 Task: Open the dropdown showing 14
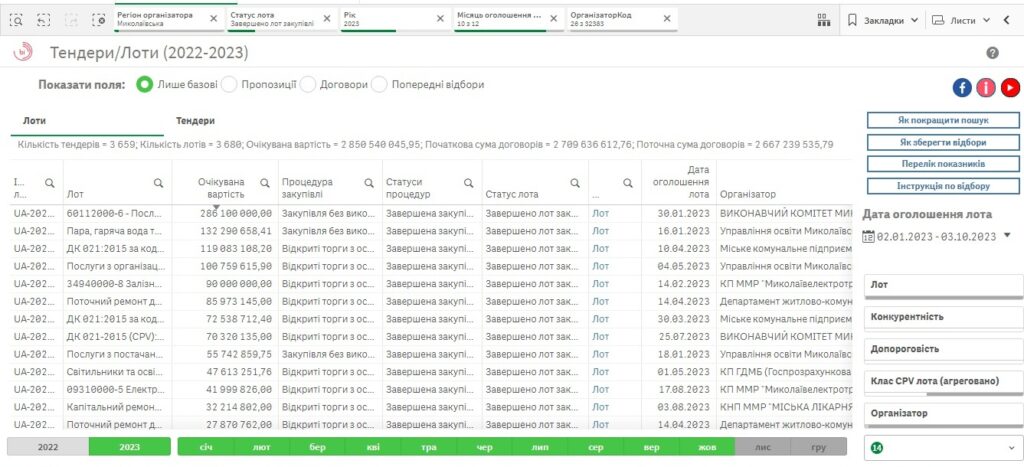[943, 448]
